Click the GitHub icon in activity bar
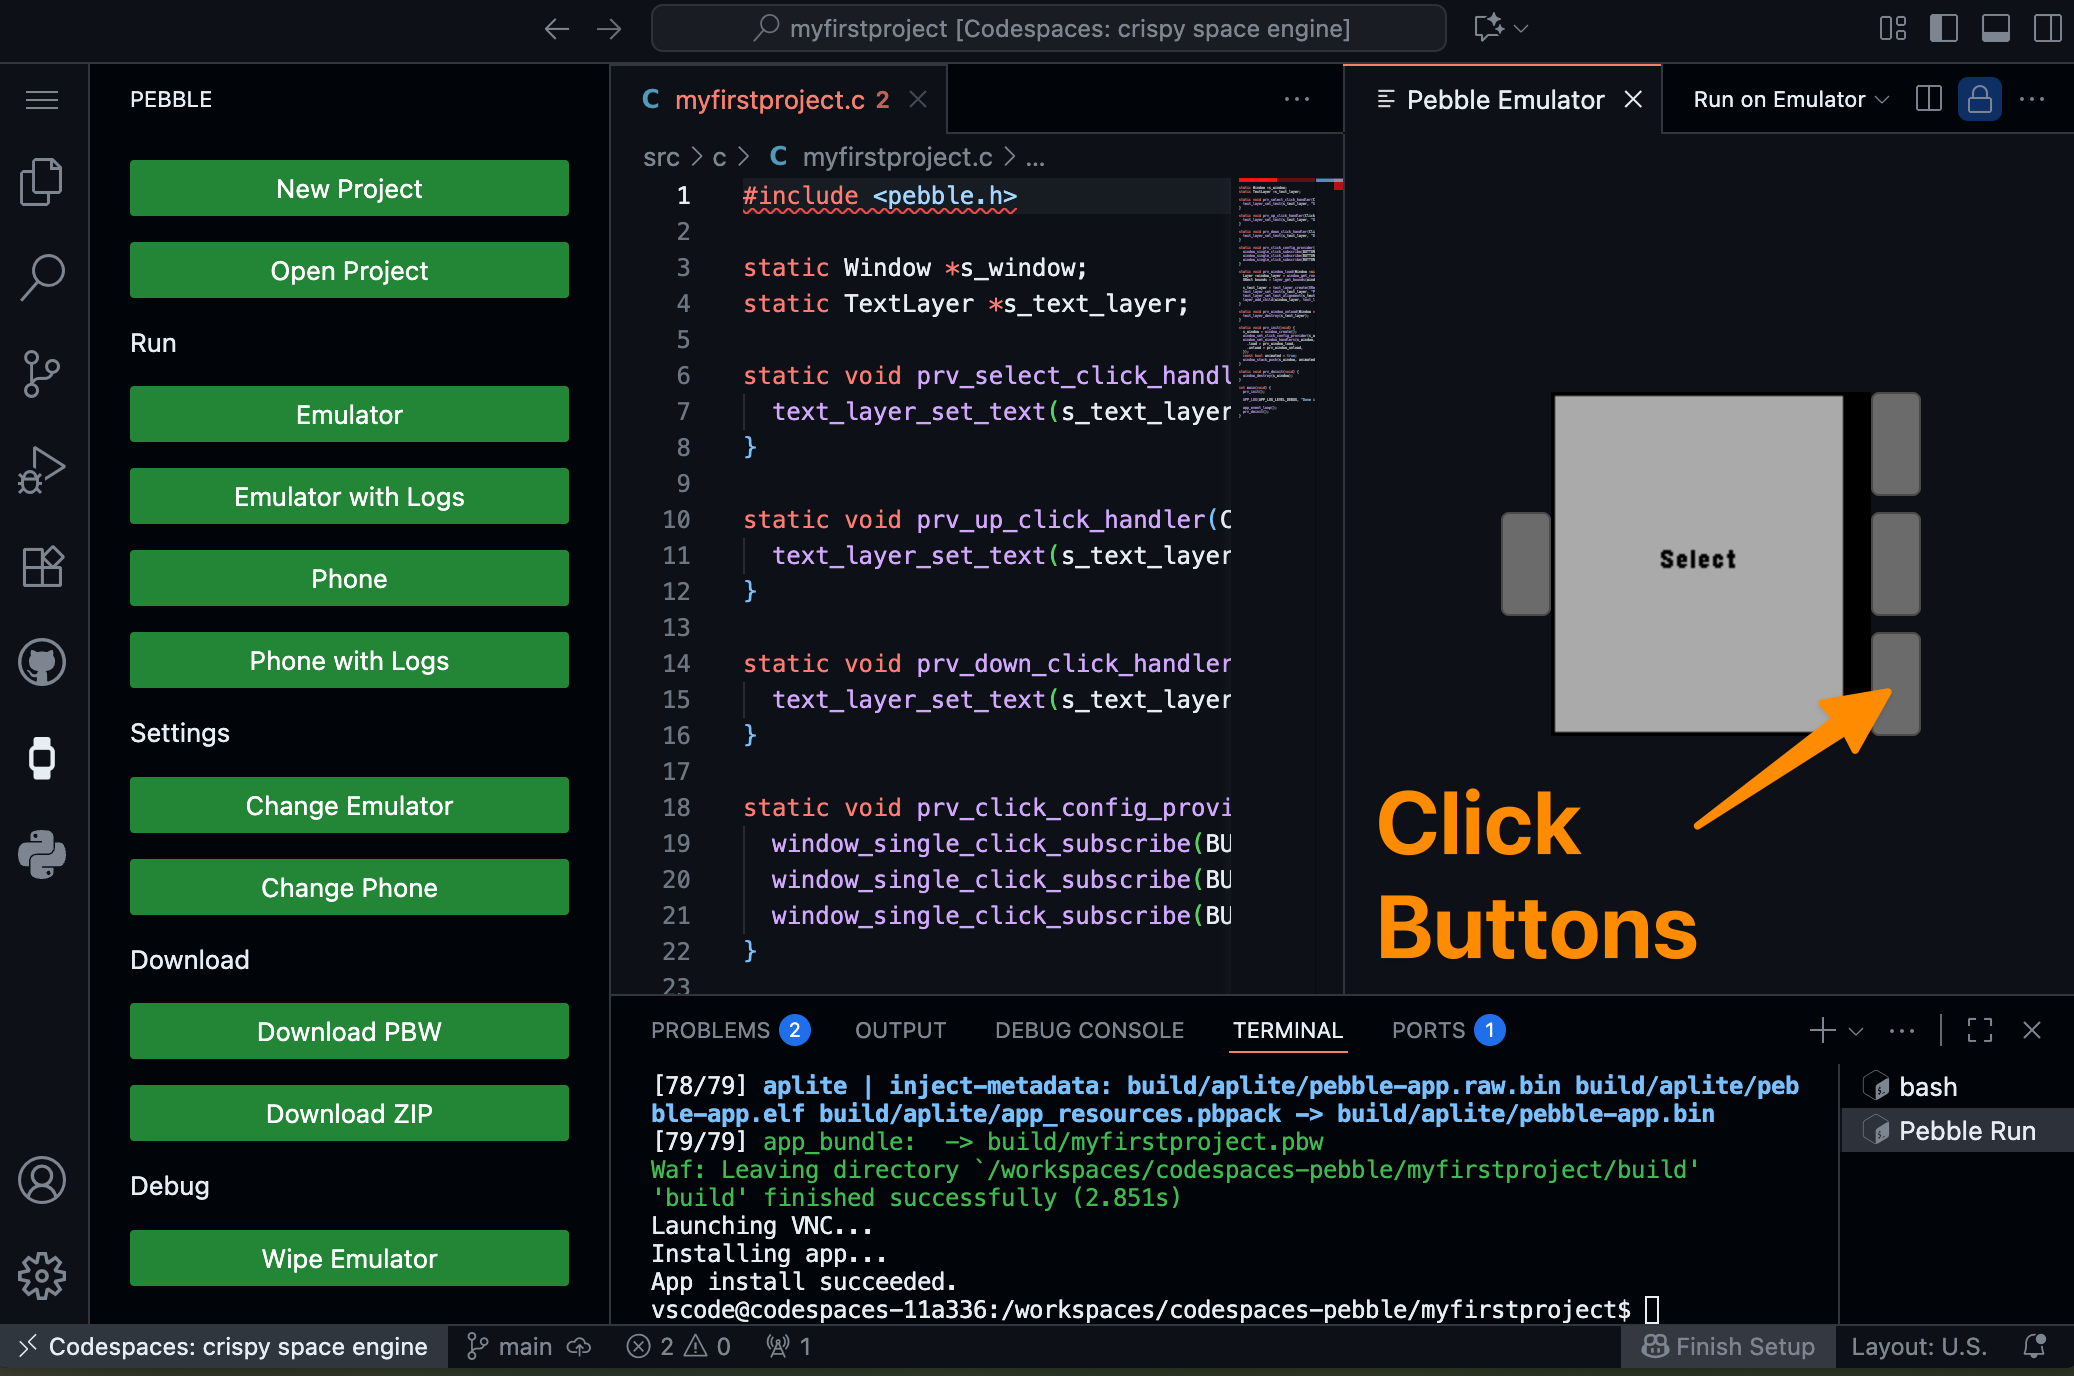Viewport: 2074px width, 1376px height. (x=42, y=662)
